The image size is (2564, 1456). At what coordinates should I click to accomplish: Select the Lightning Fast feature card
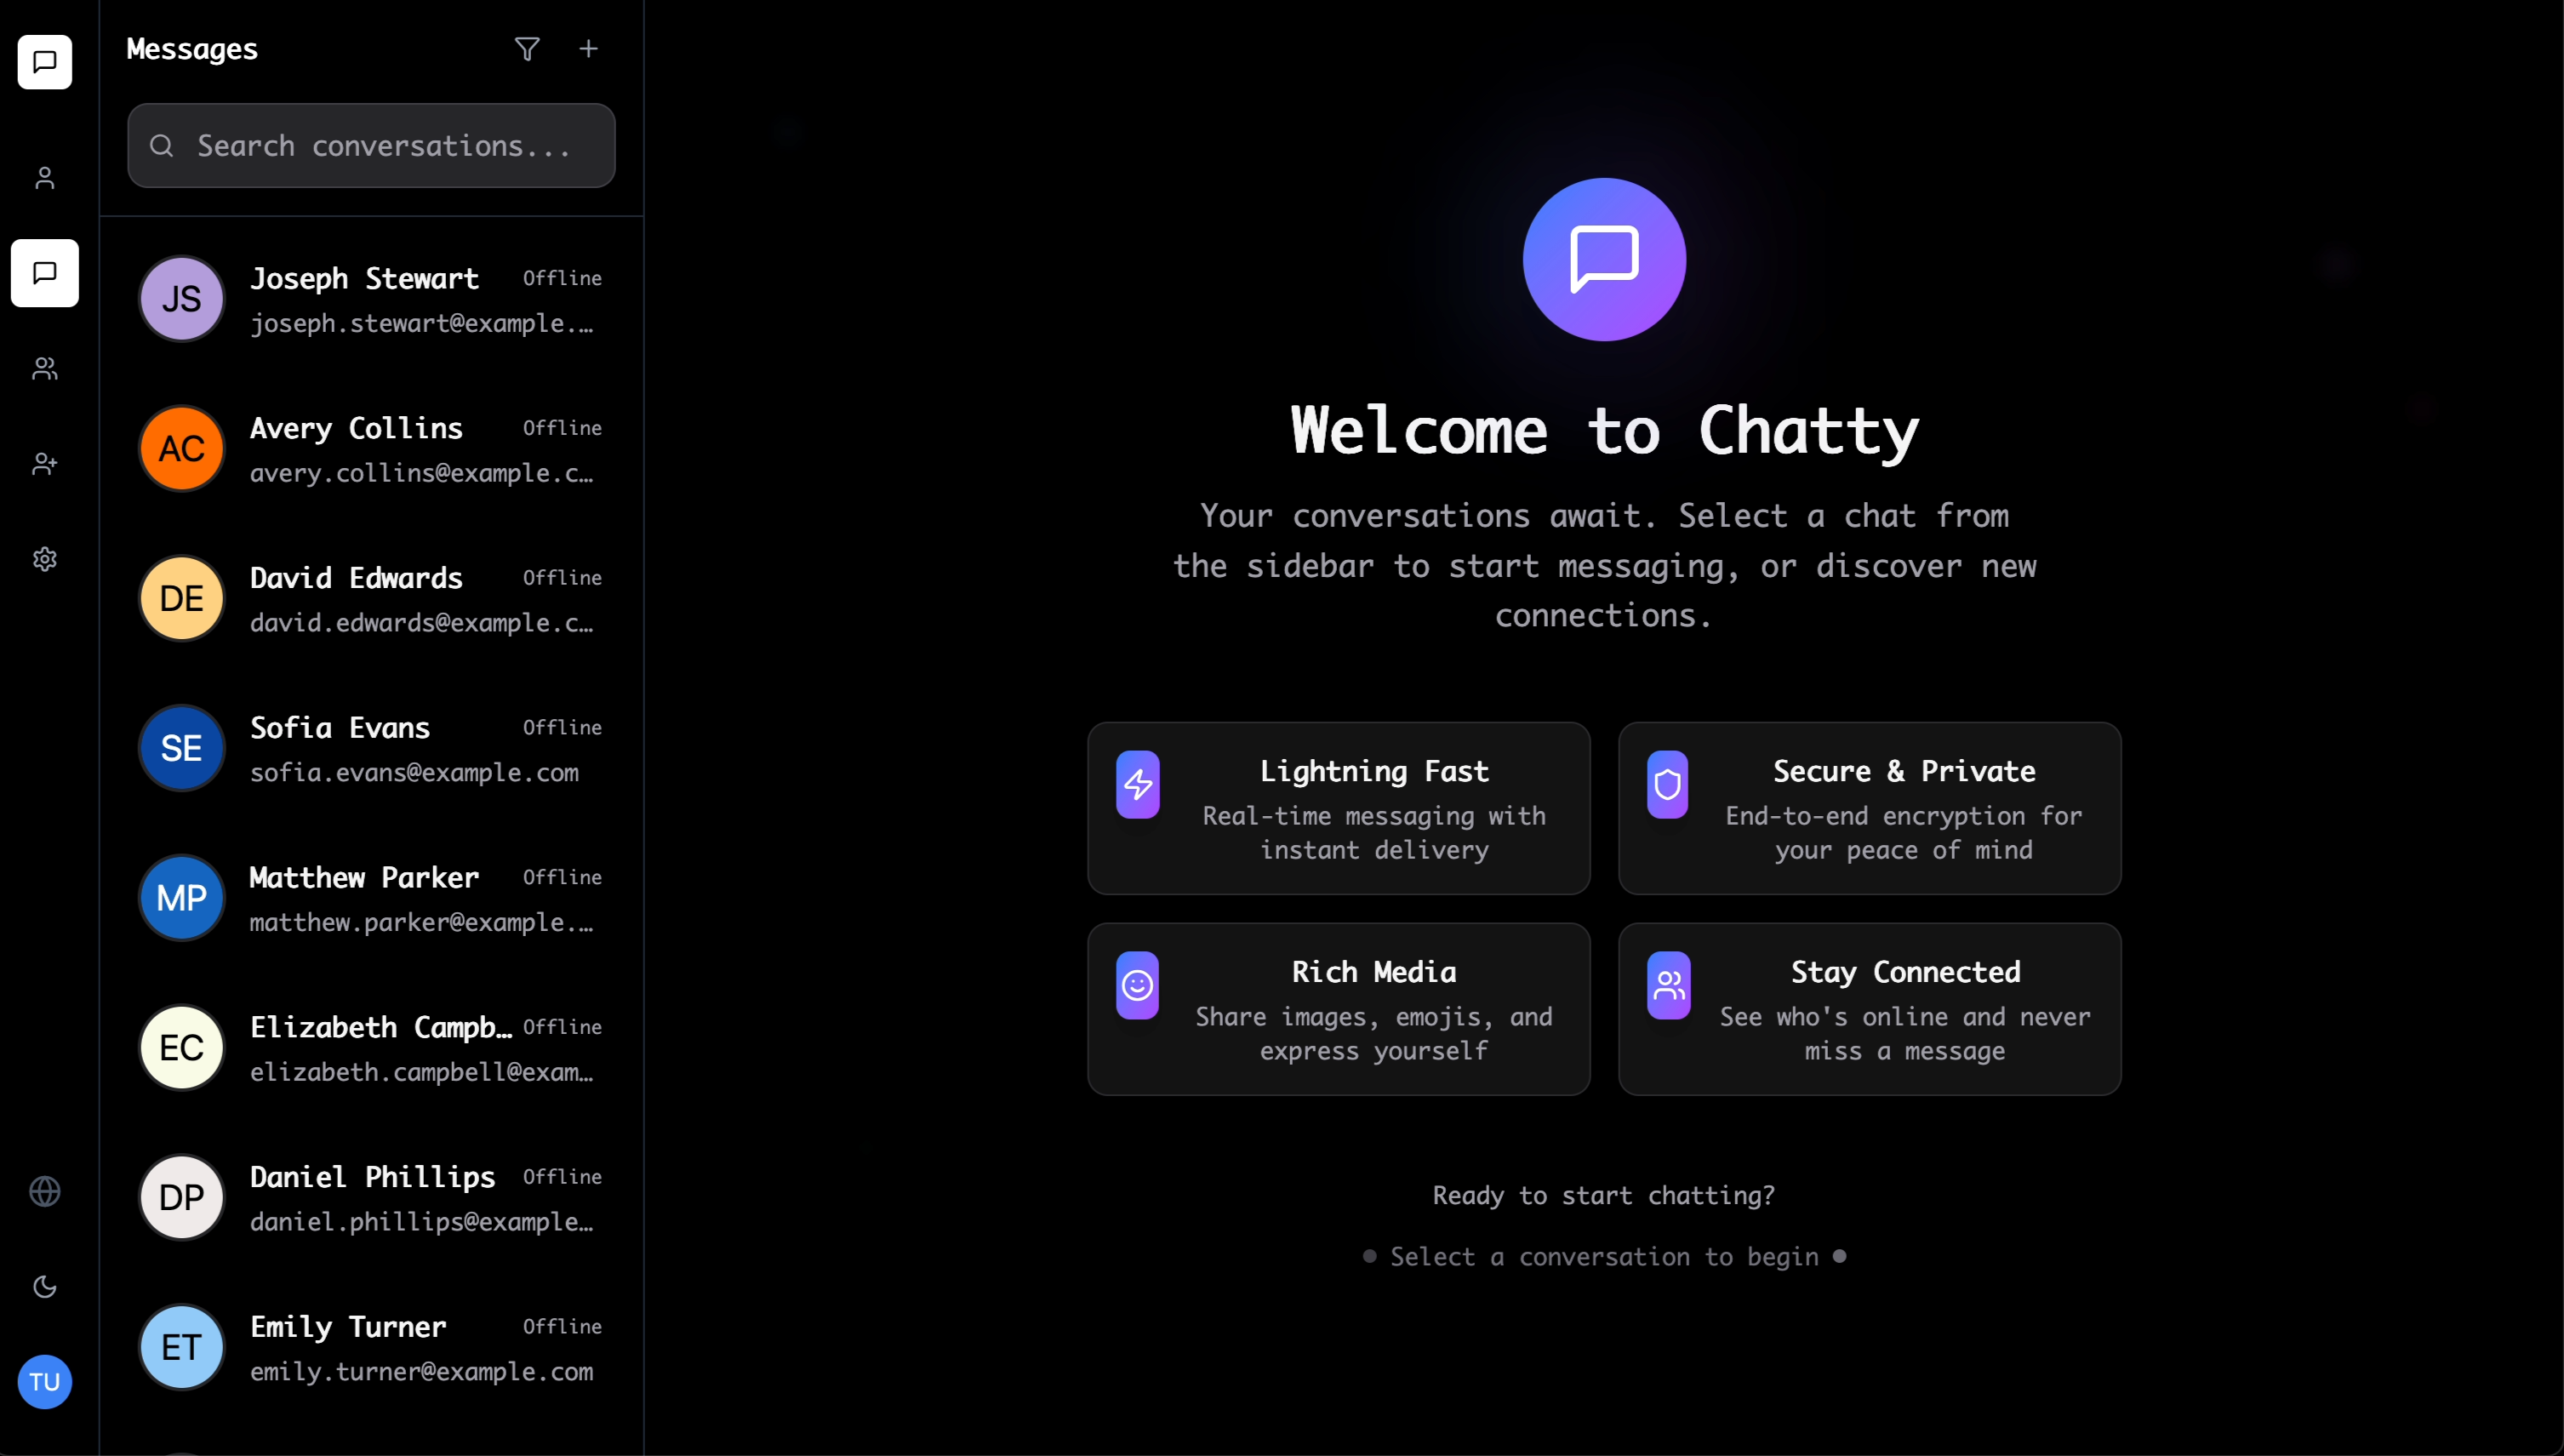point(1338,808)
